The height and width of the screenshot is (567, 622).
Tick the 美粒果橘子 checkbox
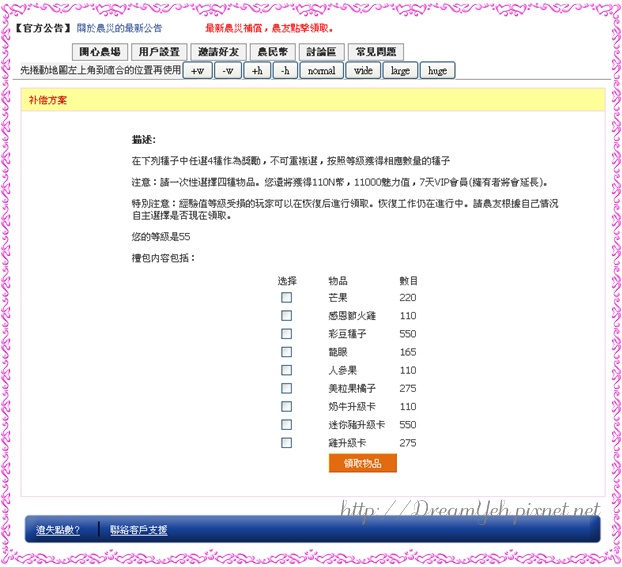click(286, 388)
